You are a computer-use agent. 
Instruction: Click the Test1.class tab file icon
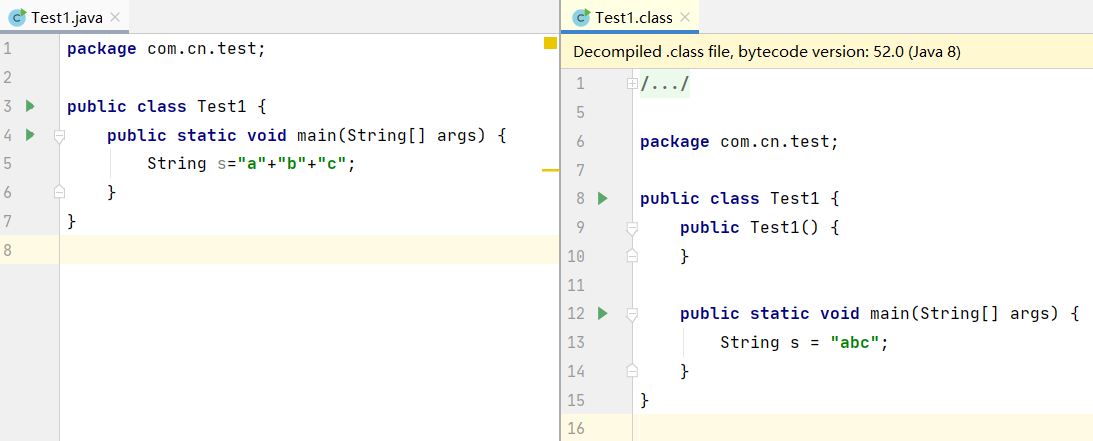(x=581, y=17)
